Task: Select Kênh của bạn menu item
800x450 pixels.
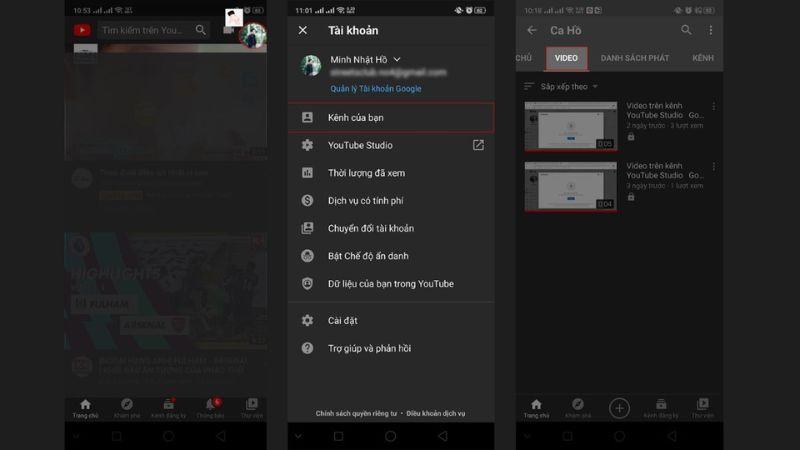Action: 356,117
